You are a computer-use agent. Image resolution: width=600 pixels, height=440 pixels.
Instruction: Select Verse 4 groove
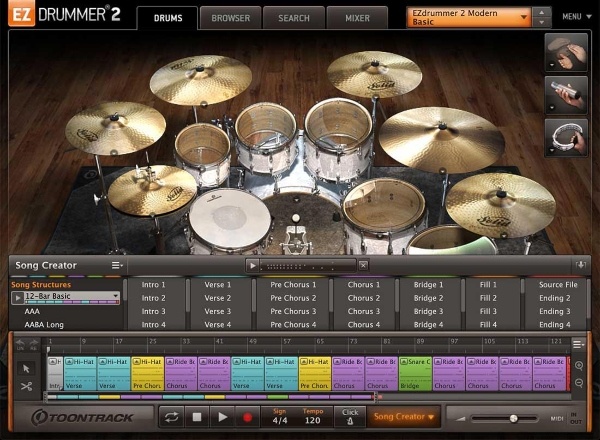pyautogui.click(x=217, y=325)
